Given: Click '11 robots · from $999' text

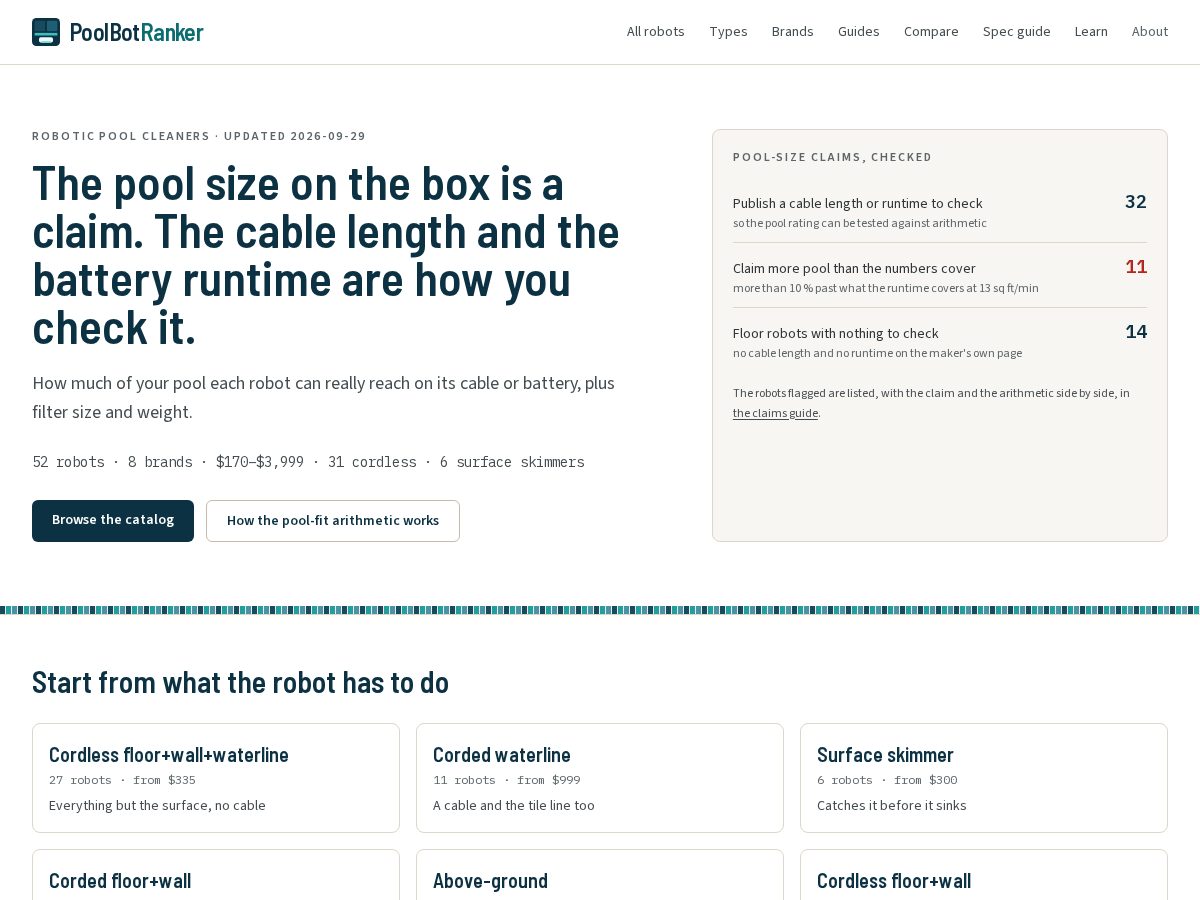Looking at the screenshot, I should tap(506, 780).
